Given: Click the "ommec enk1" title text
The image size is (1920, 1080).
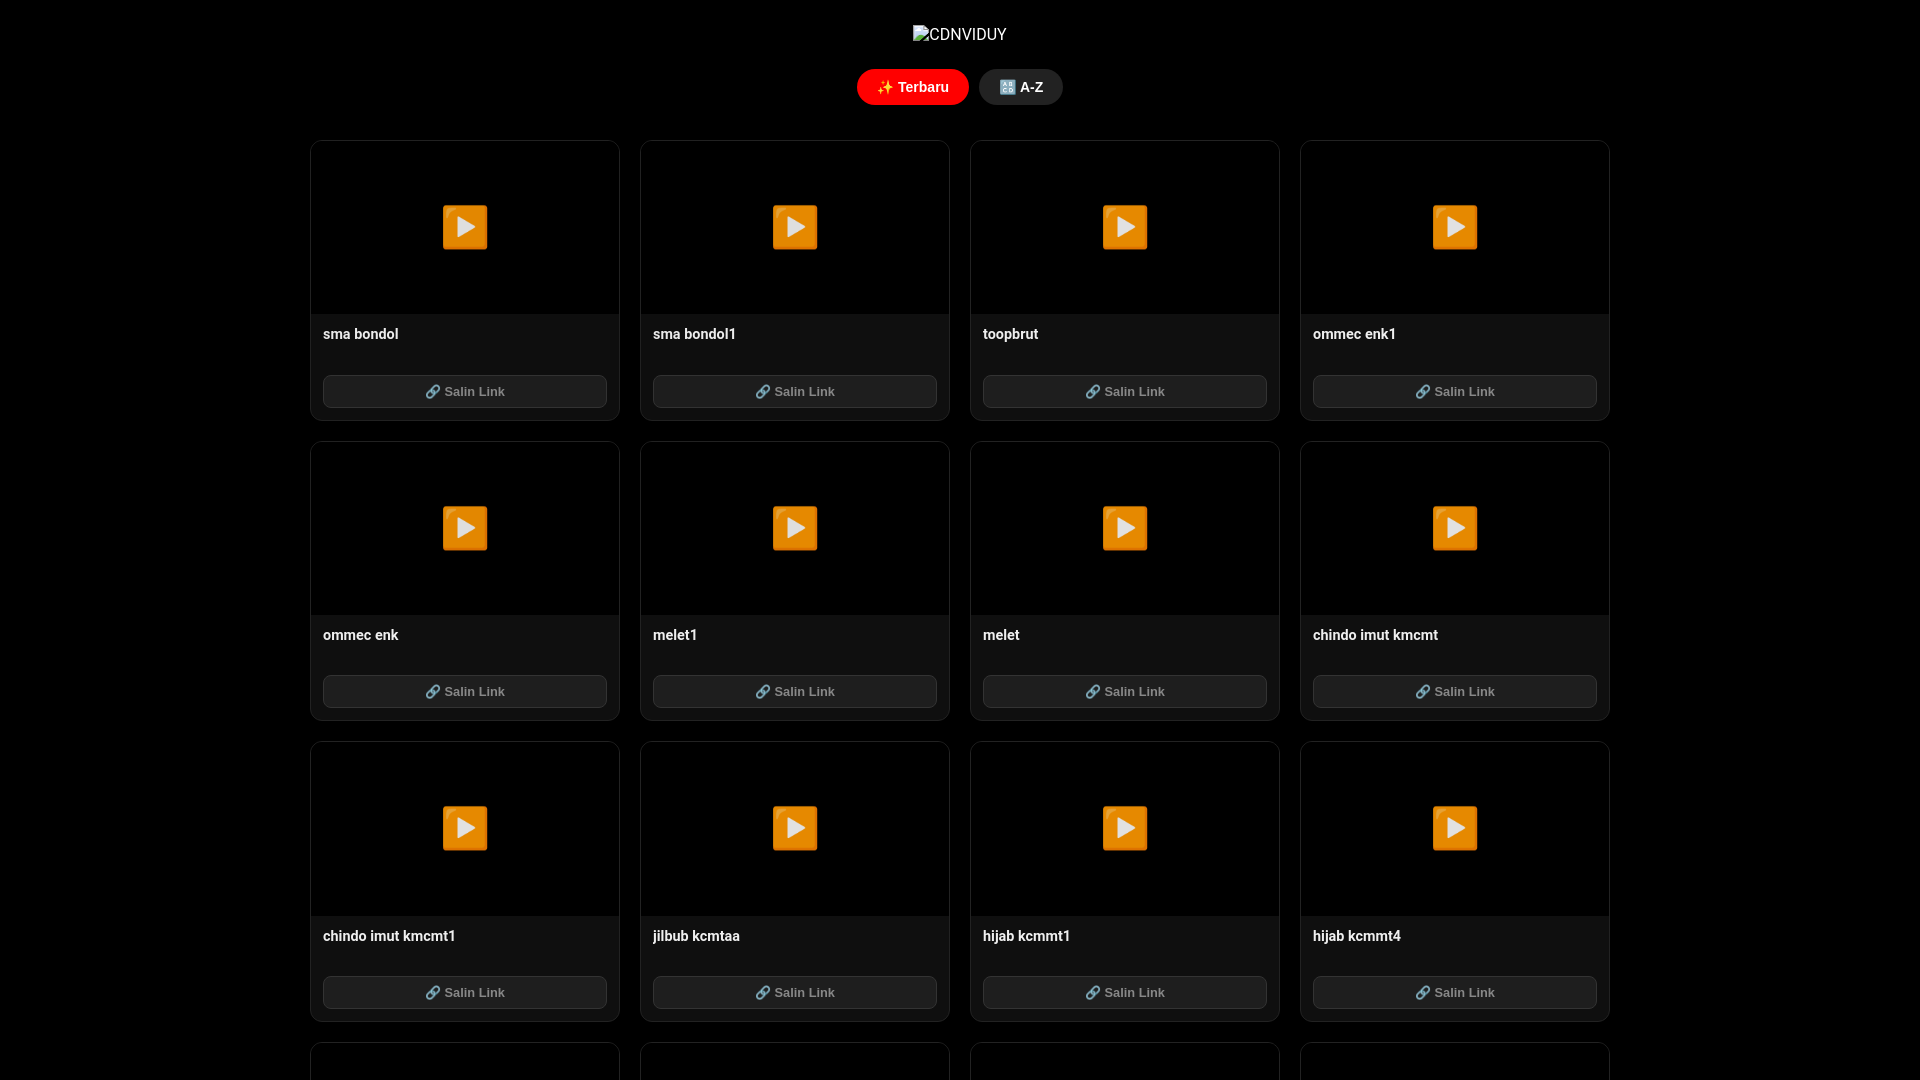Looking at the screenshot, I should (x=1354, y=334).
